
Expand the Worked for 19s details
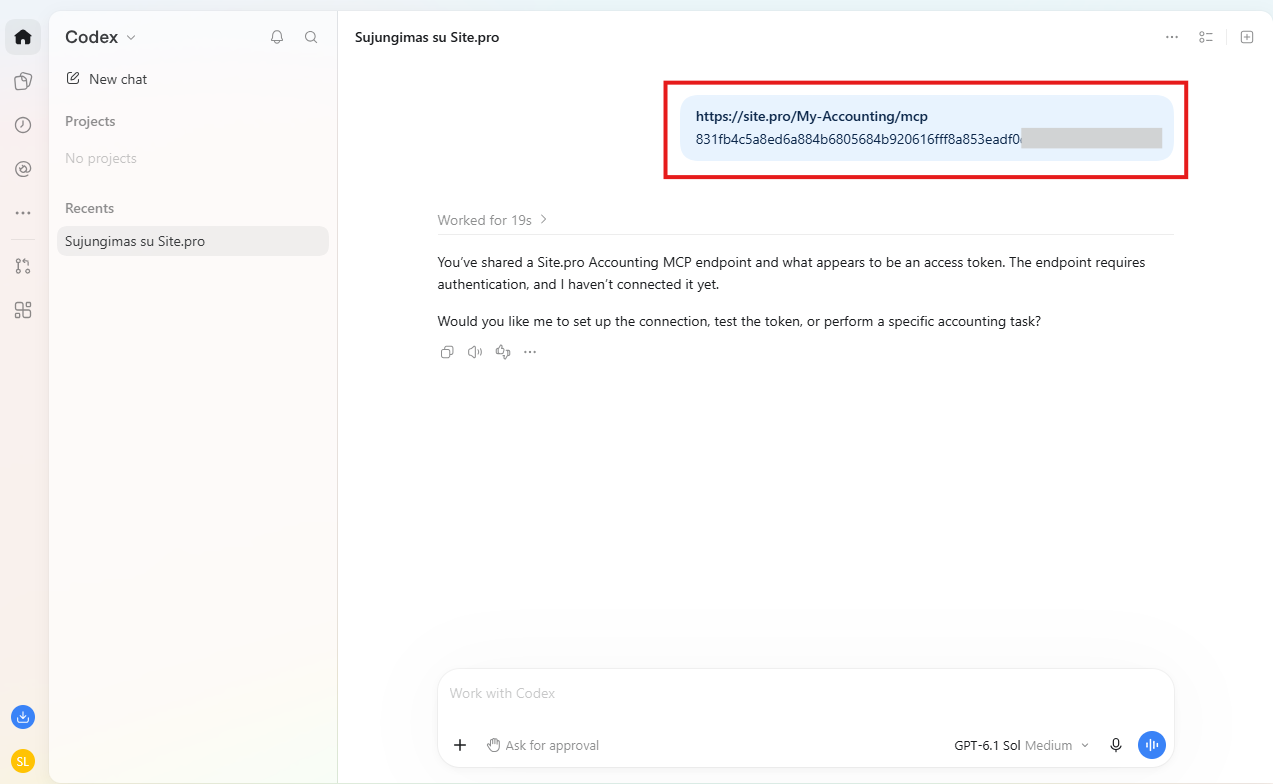click(492, 220)
